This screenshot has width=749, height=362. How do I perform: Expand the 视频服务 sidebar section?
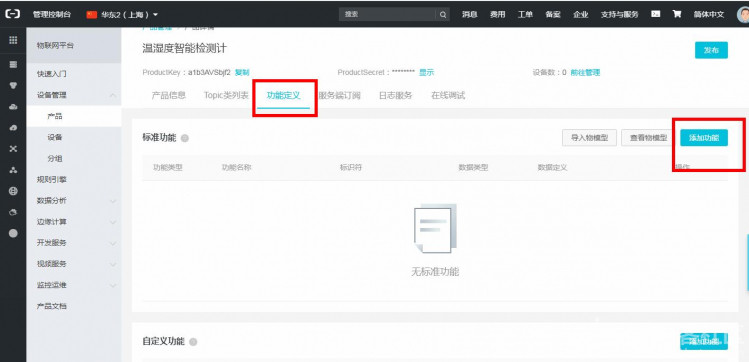(113, 264)
